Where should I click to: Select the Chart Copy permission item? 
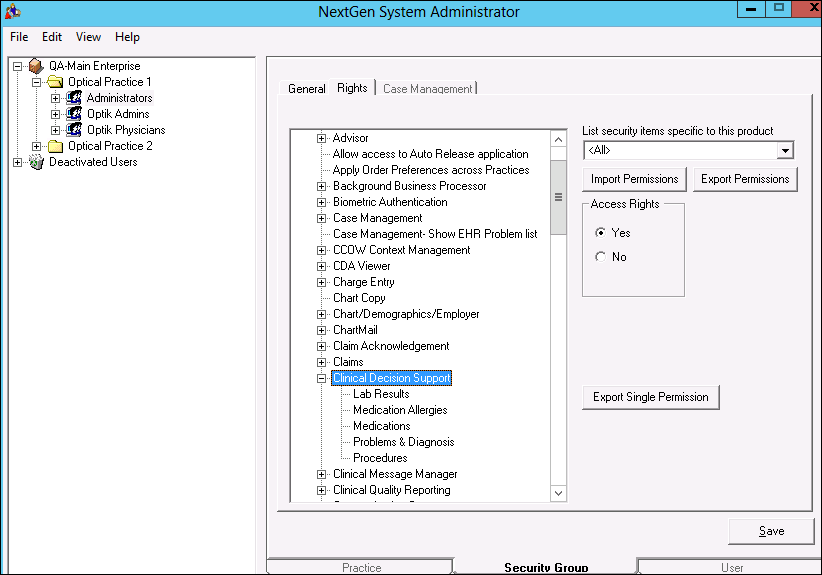click(x=359, y=298)
